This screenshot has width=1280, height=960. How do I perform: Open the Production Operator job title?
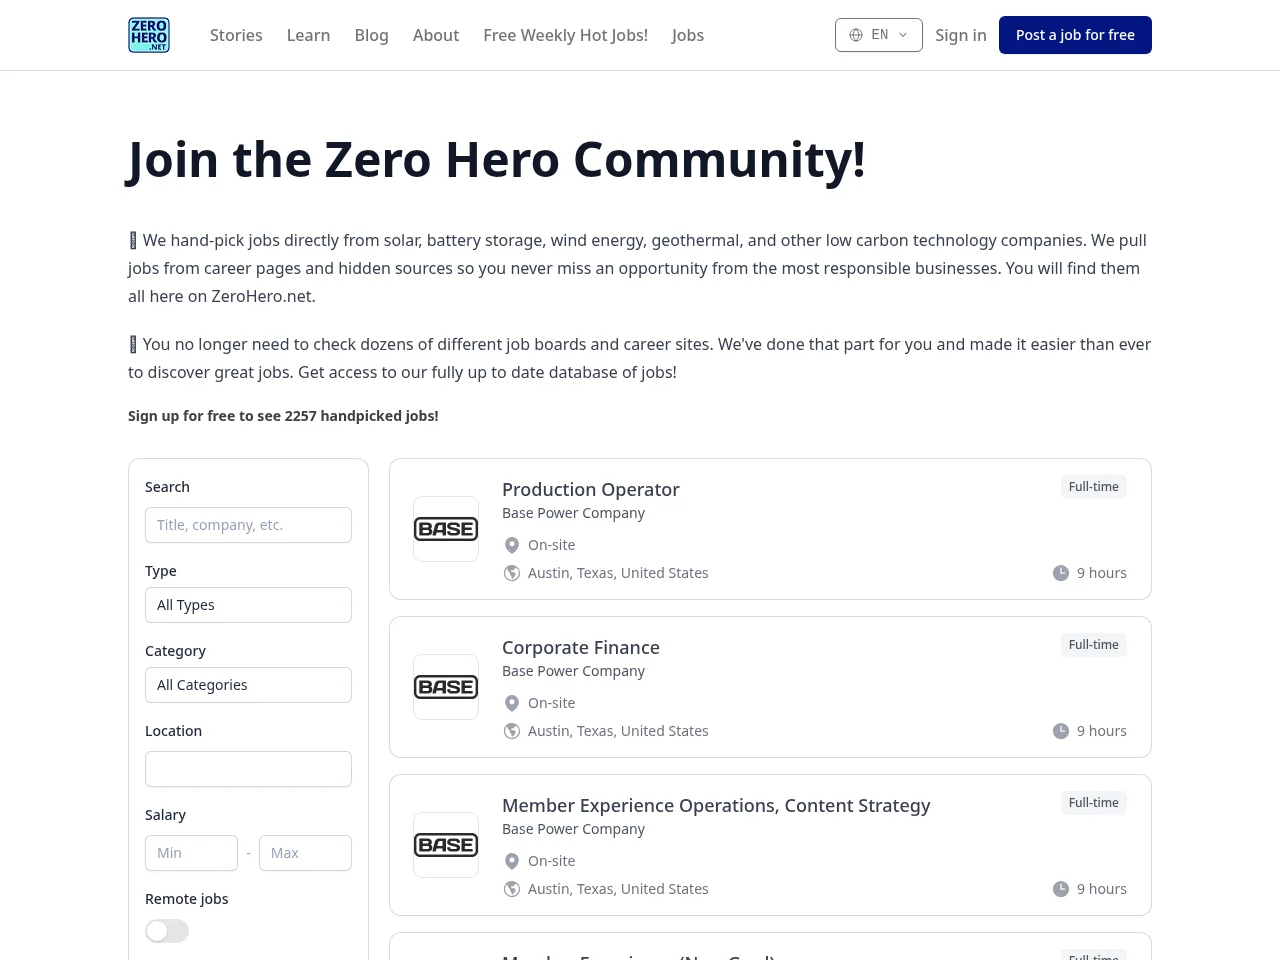pyautogui.click(x=591, y=489)
